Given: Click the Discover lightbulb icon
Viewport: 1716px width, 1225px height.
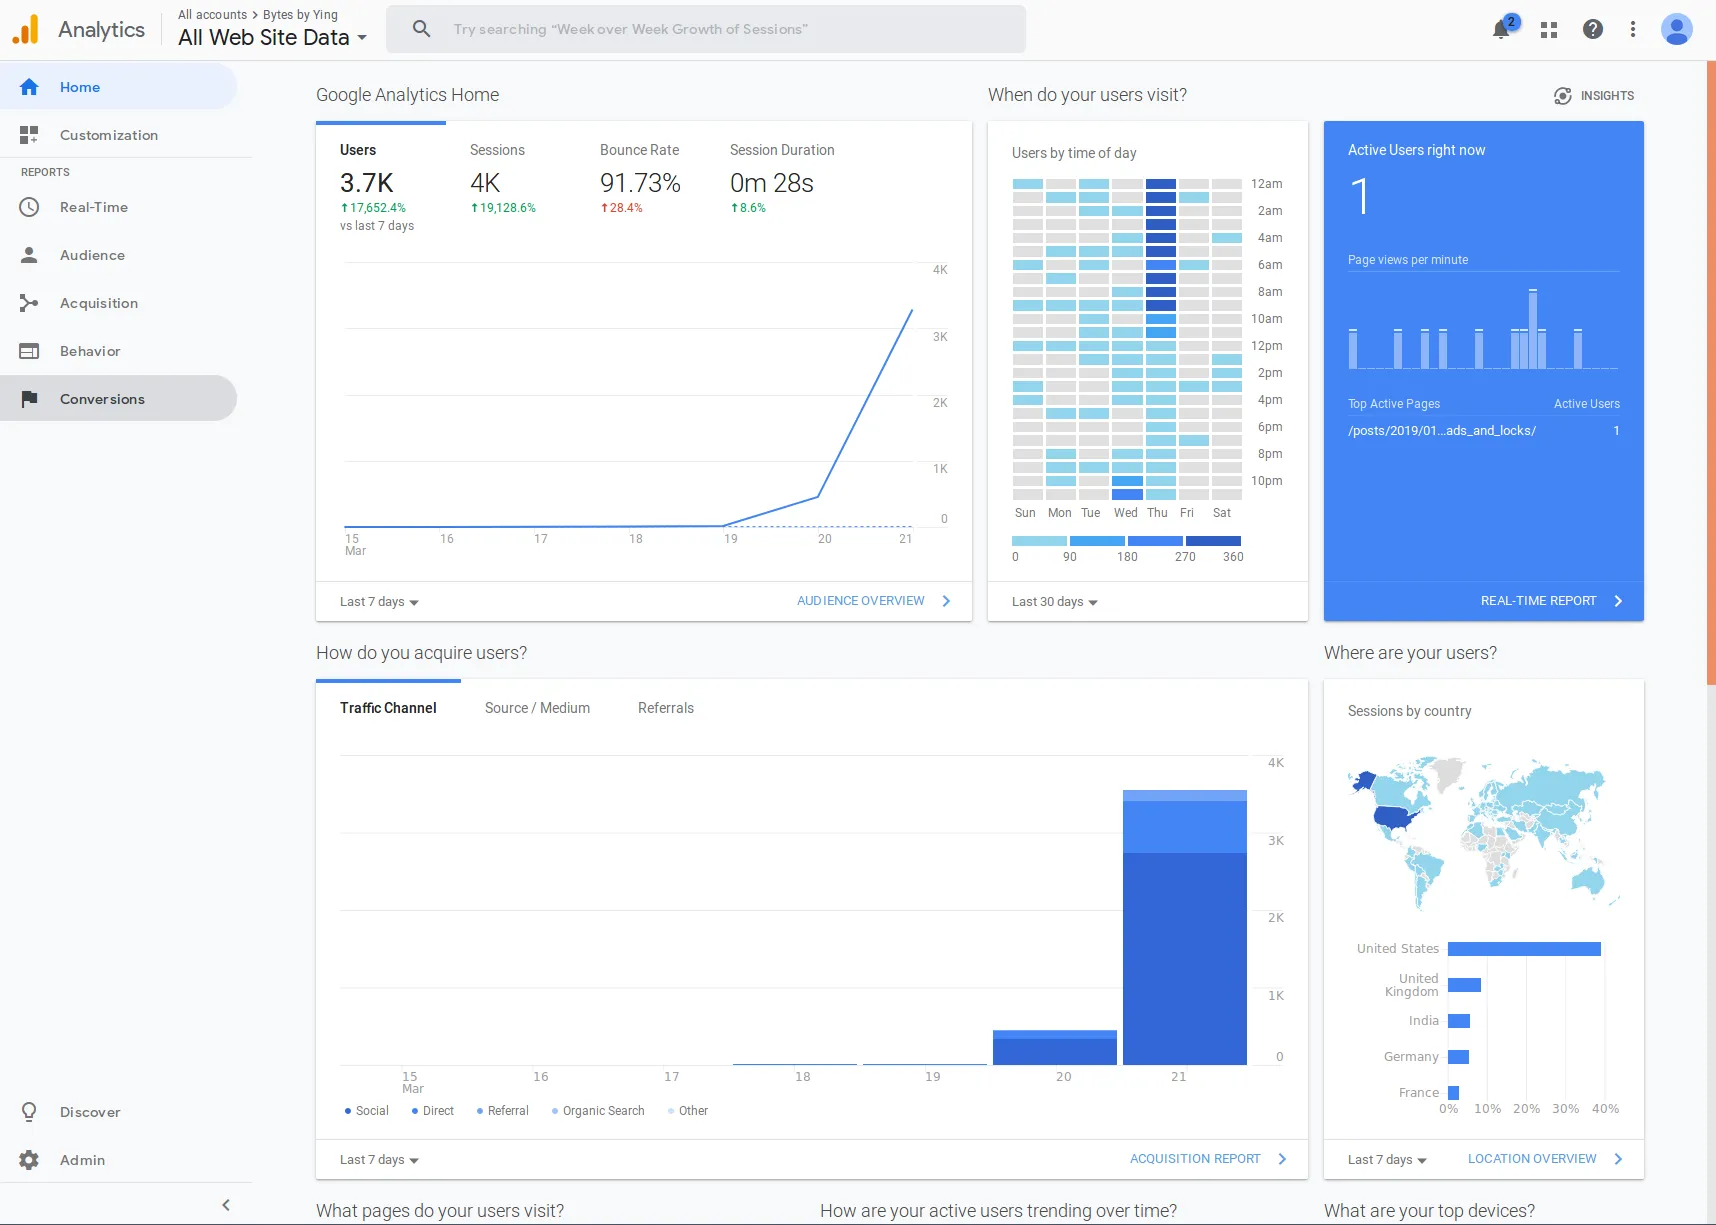Looking at the screenshot, I should (x=29, y=1112).
